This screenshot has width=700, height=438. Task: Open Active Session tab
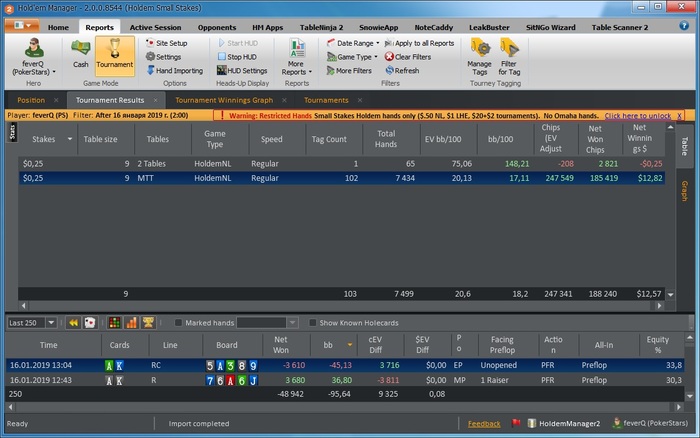pos(155,27)
